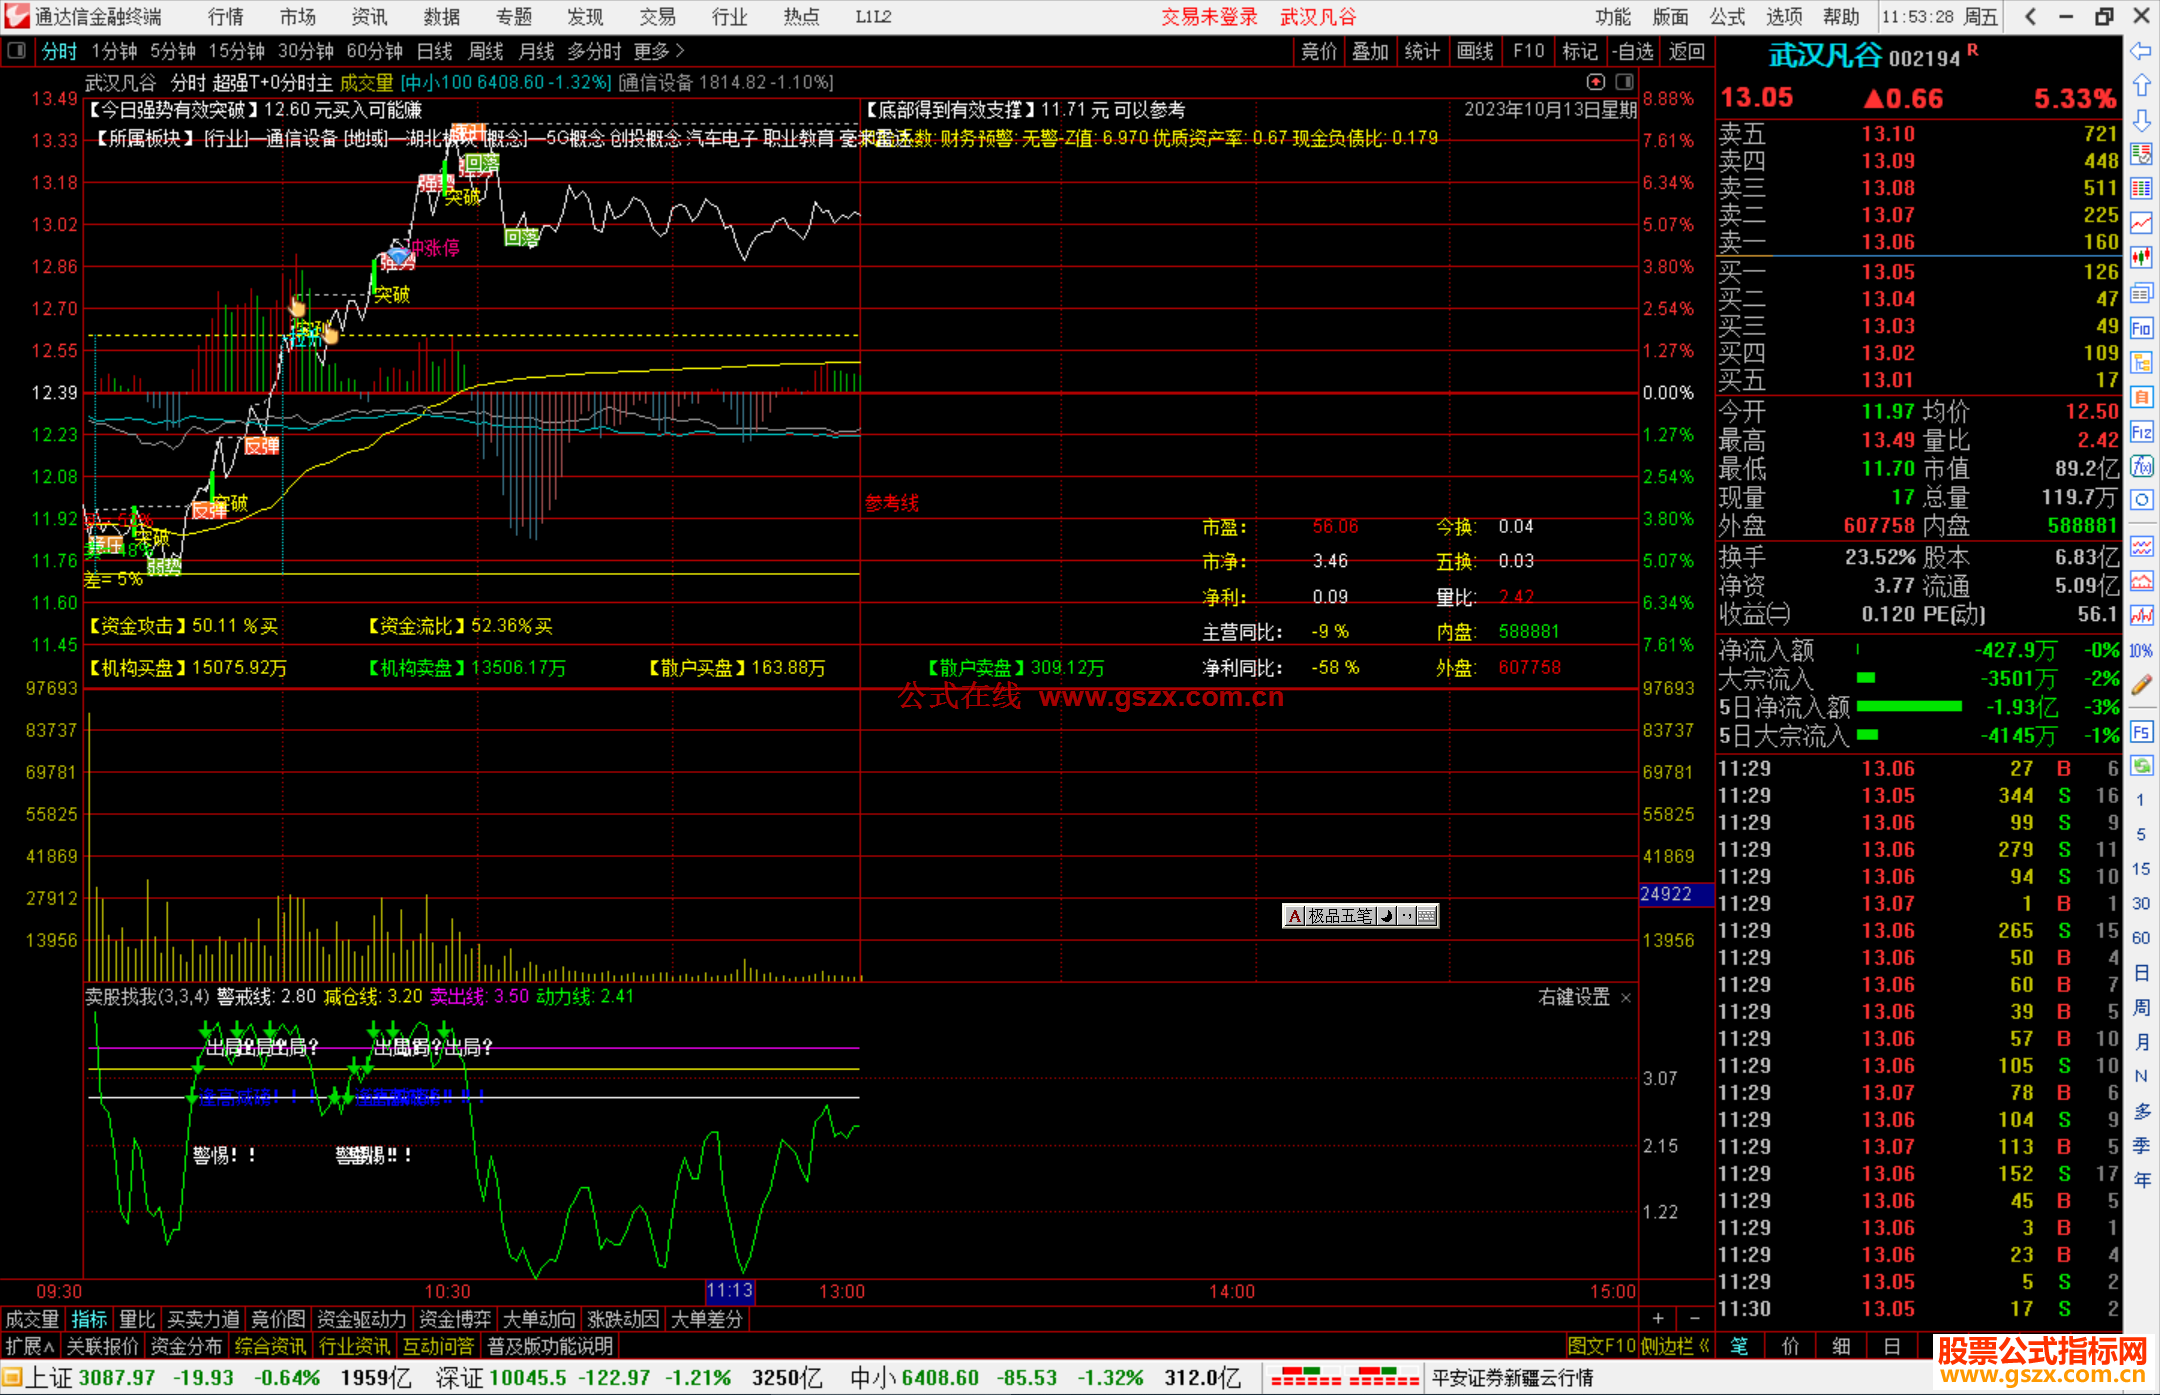Click the F12 sidebar icon

[2141, 432]
